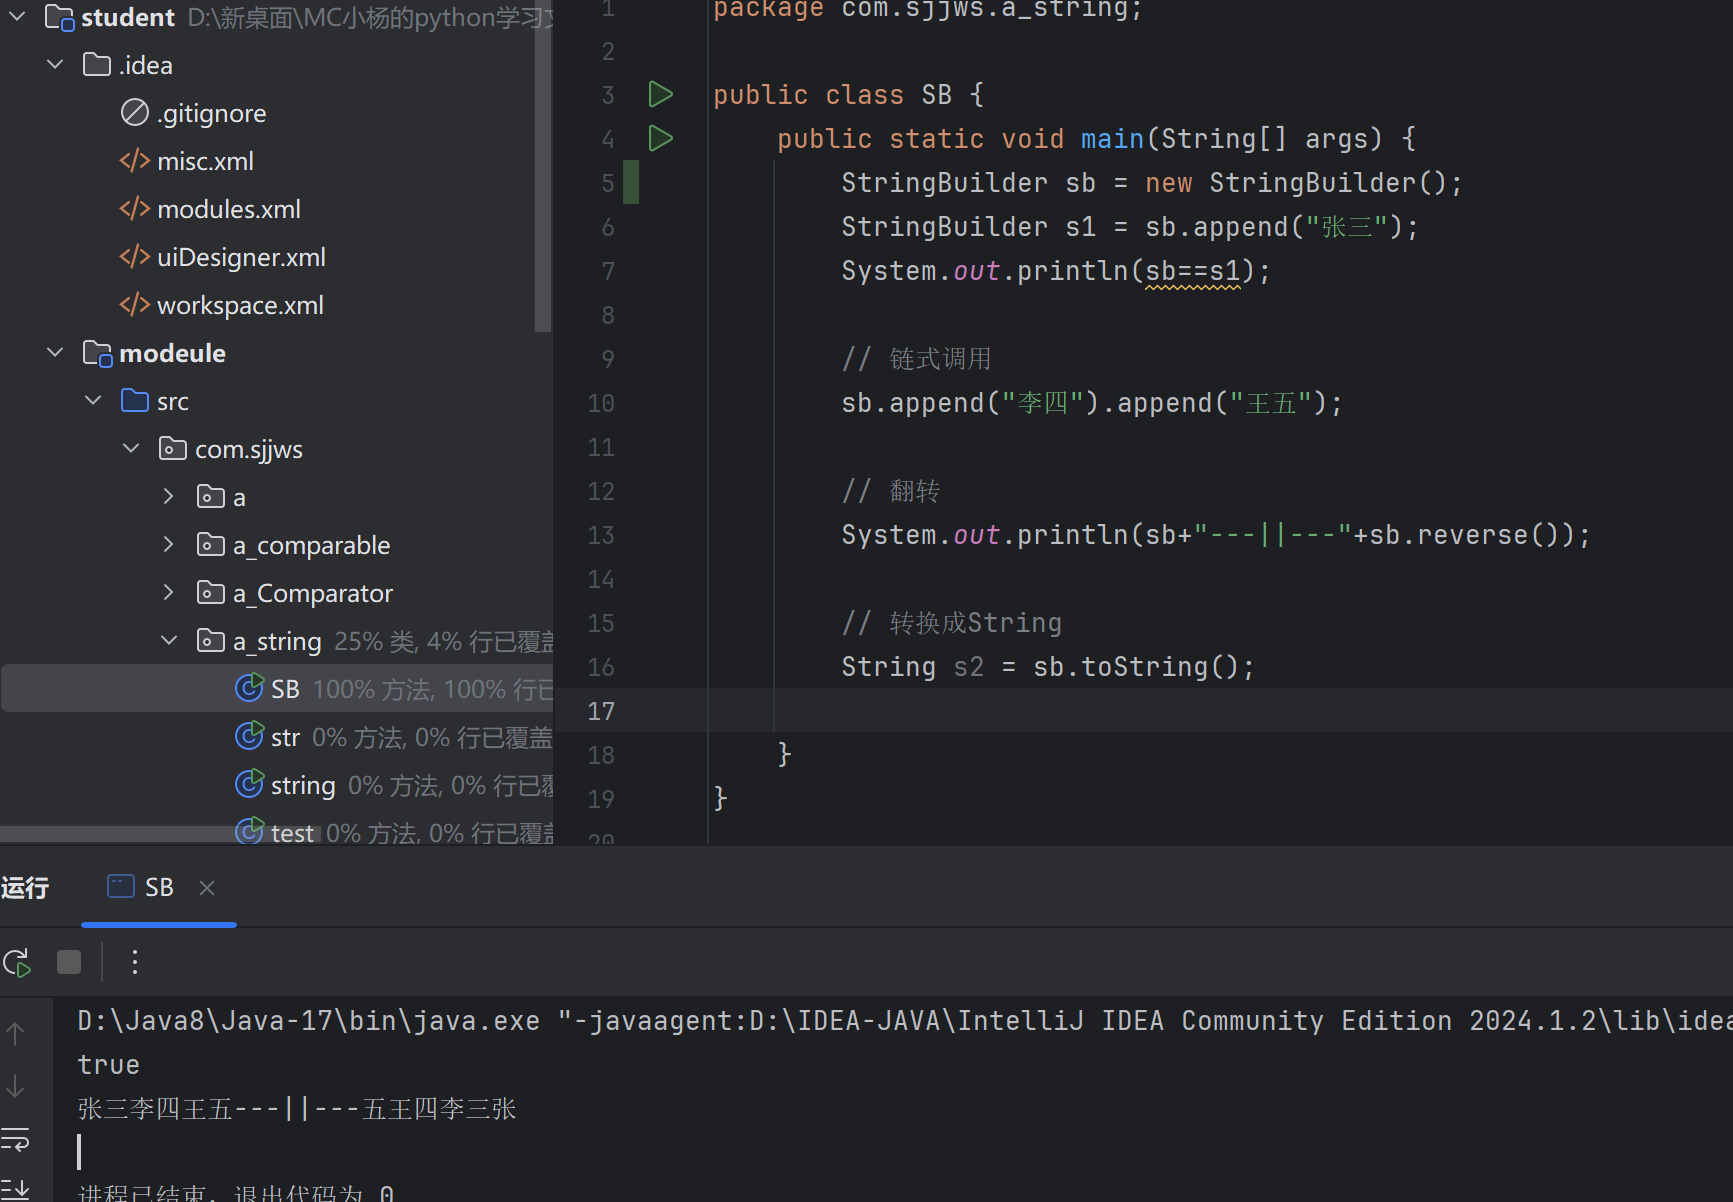Toggle soft-wrap in the run console
The height and width of the screenshot is (1202, 1733).
click(16, 1140)
